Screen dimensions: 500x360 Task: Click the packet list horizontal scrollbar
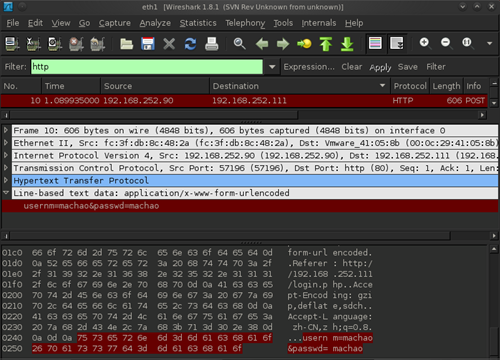click(x=153, y=115)
